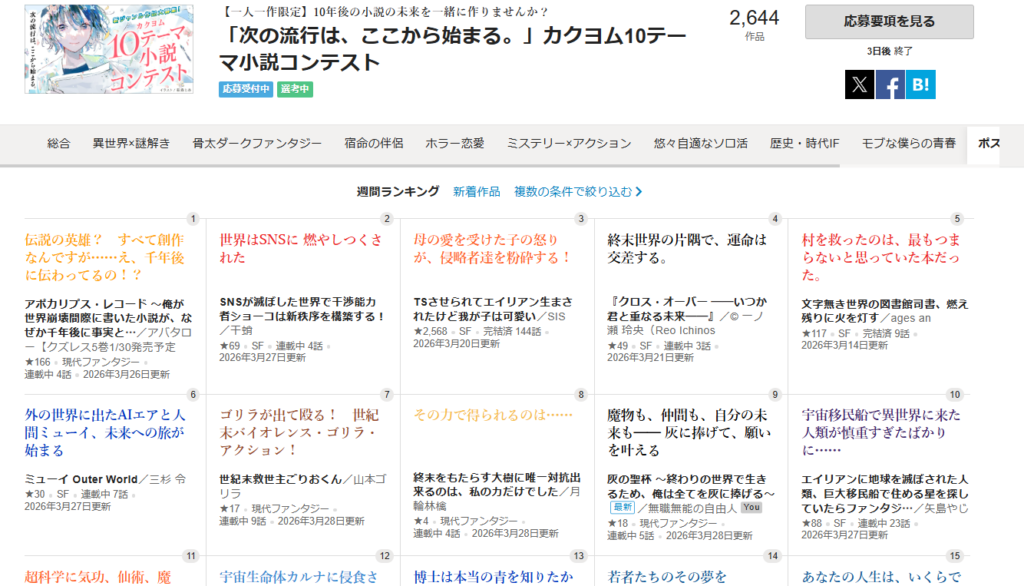
Task: Click the Hatena Bookmark share icon
Action: 921,85
